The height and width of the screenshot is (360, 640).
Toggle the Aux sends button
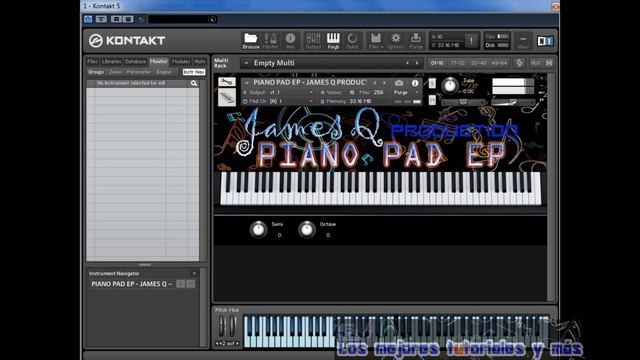pyautogui.click(x=535, y=63)
